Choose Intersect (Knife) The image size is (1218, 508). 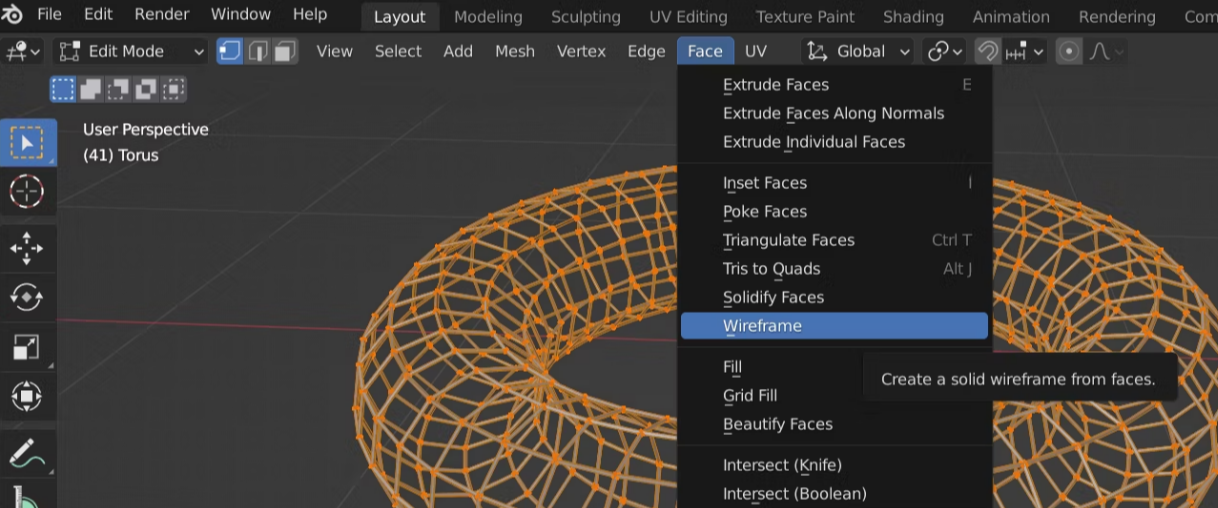(x=834, y=465)
